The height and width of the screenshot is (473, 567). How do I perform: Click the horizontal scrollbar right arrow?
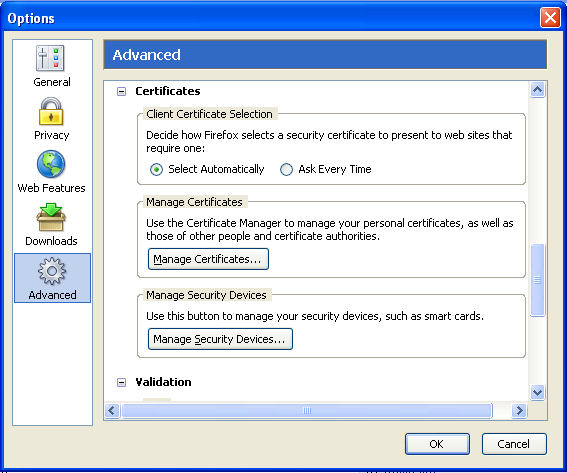(519, 410)
